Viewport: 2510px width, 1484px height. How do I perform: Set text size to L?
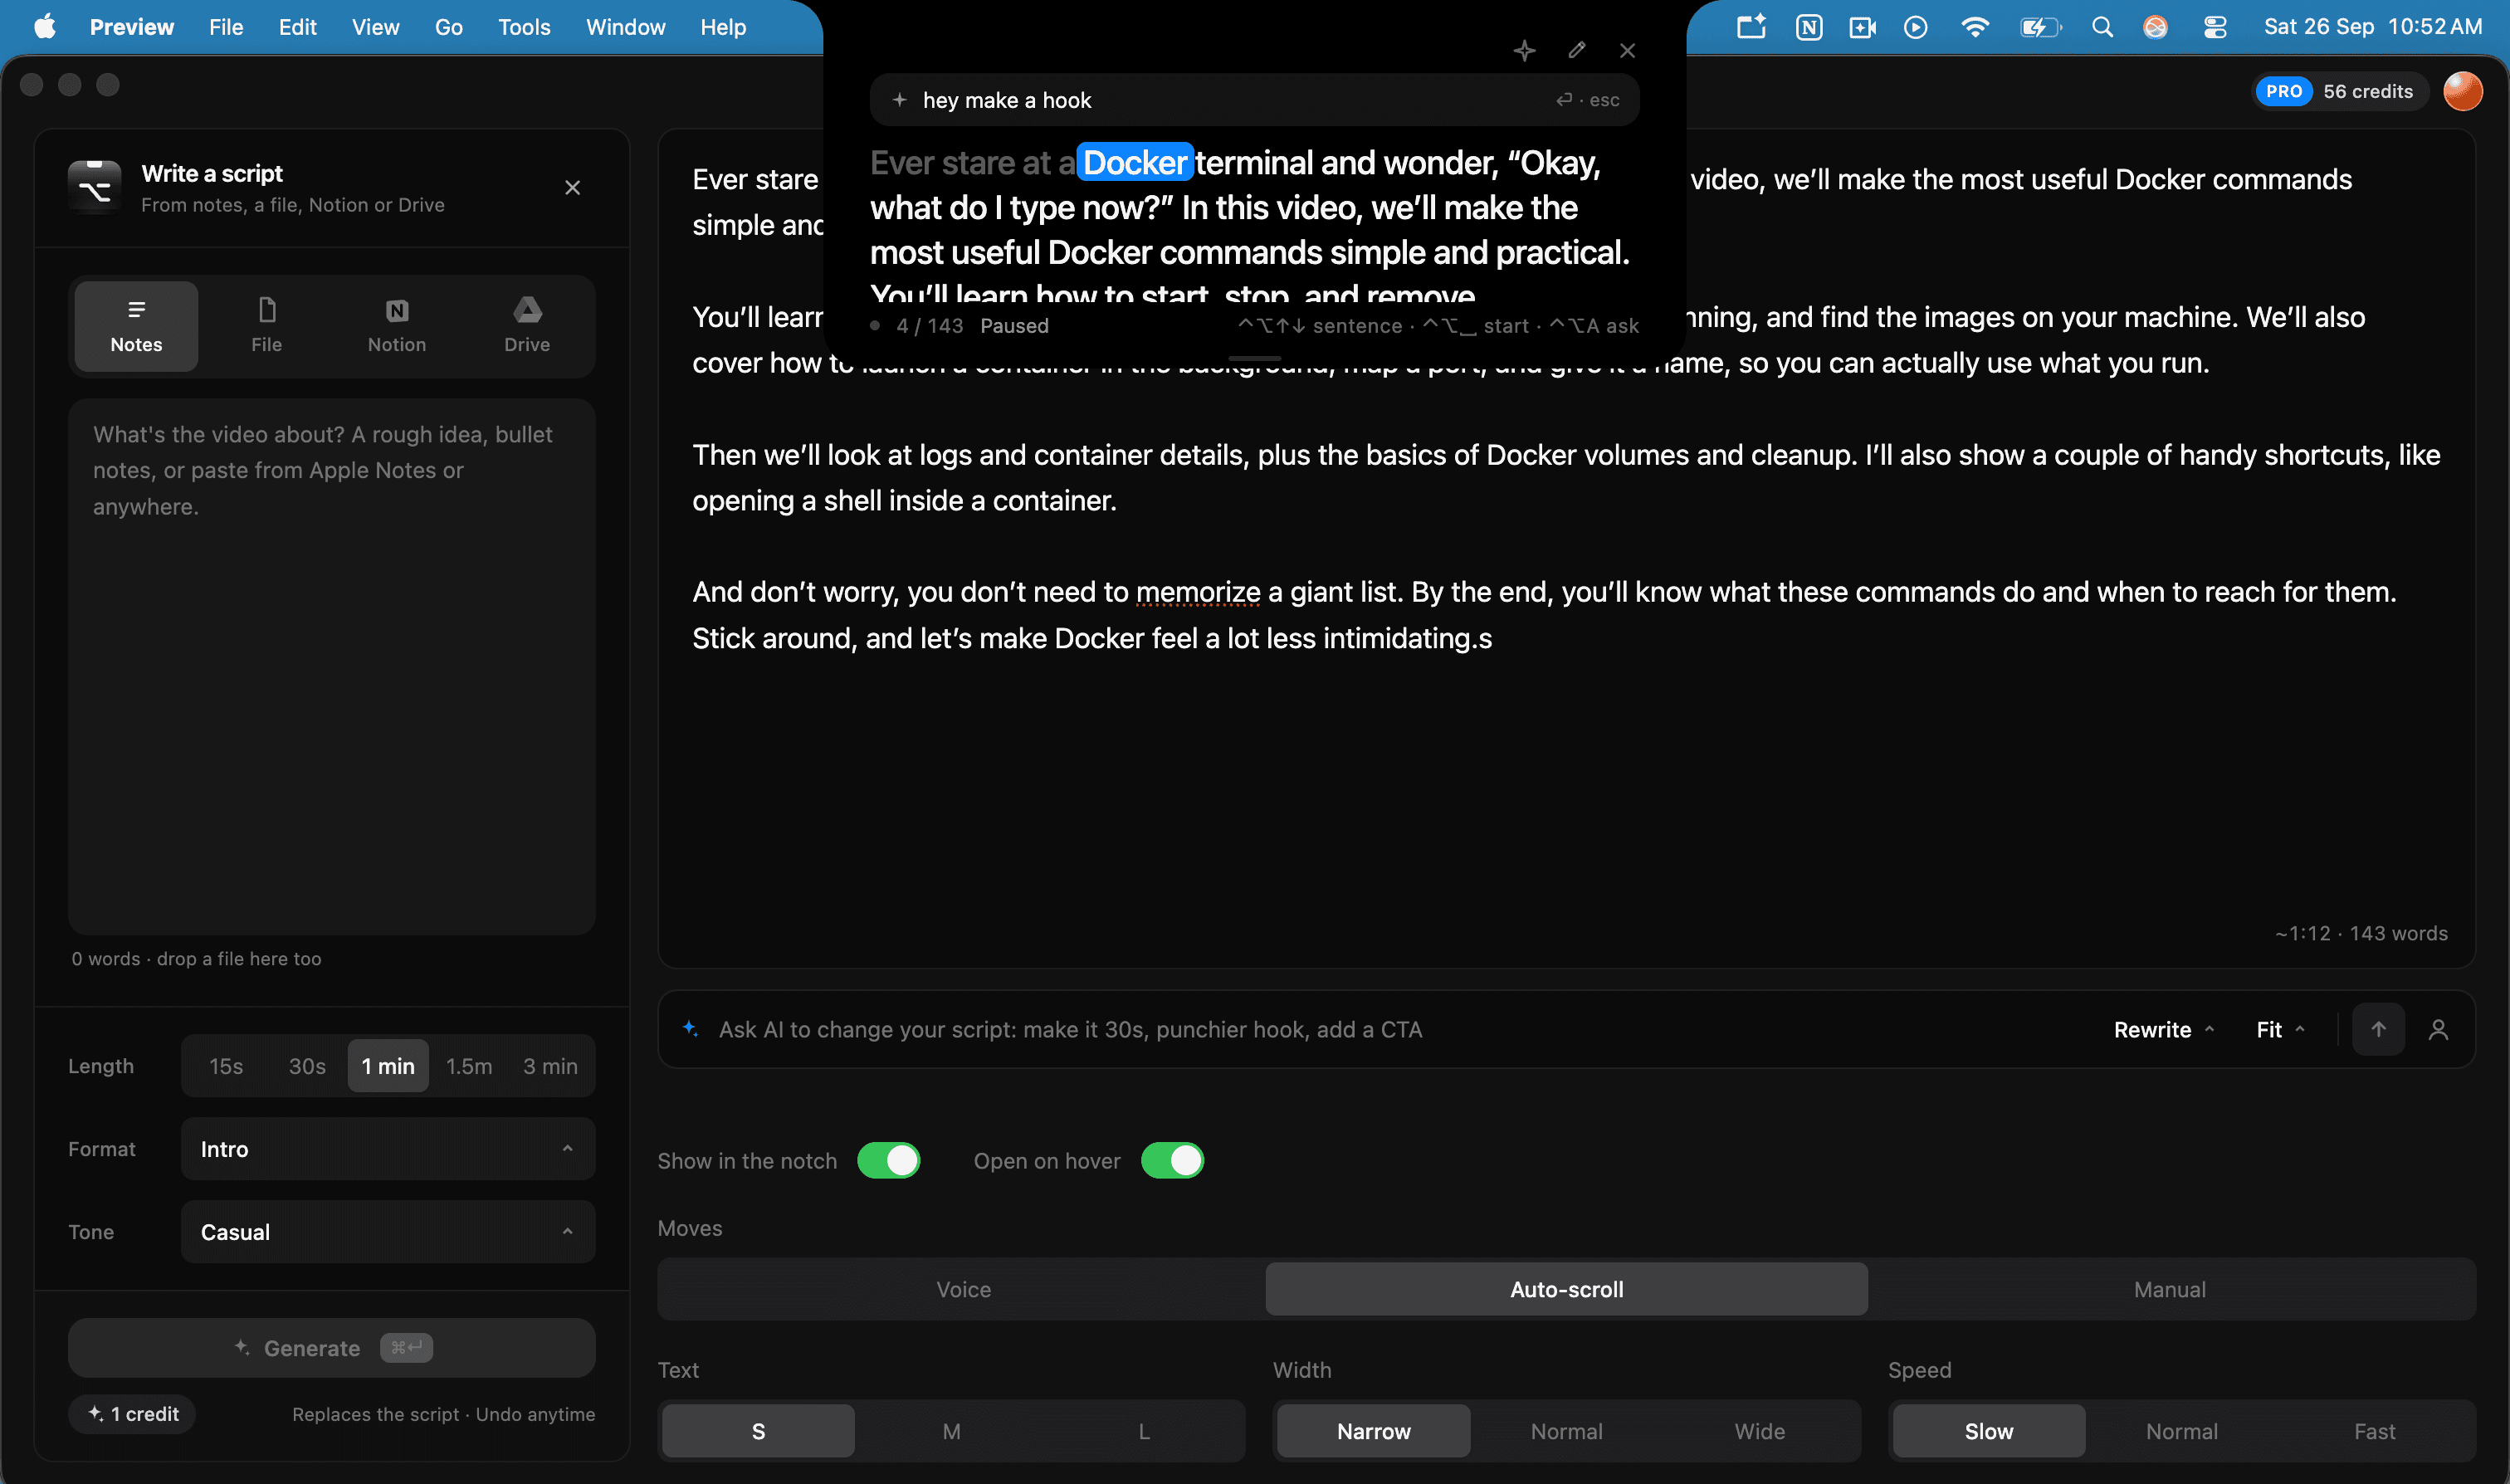tap(1144, 1431)
